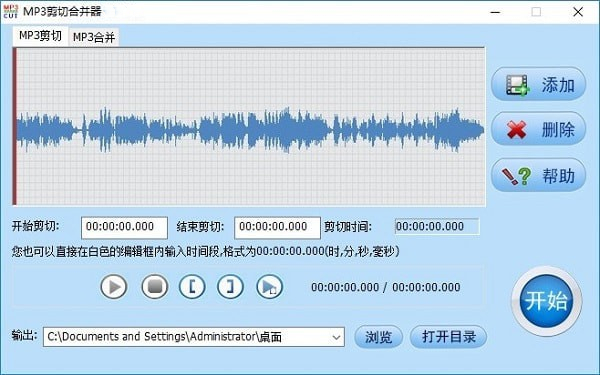
Task: Expand the output path dropdown arrow
Action: pyautogui.click(x=336, y=337)
